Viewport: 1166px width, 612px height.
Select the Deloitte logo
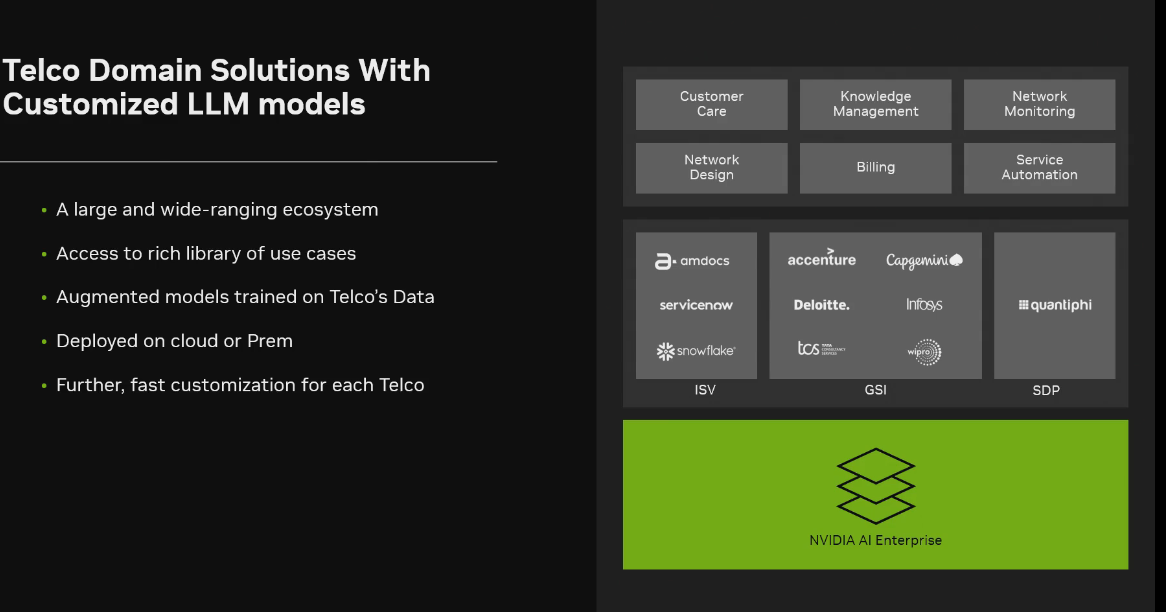(x=822, y=305)
